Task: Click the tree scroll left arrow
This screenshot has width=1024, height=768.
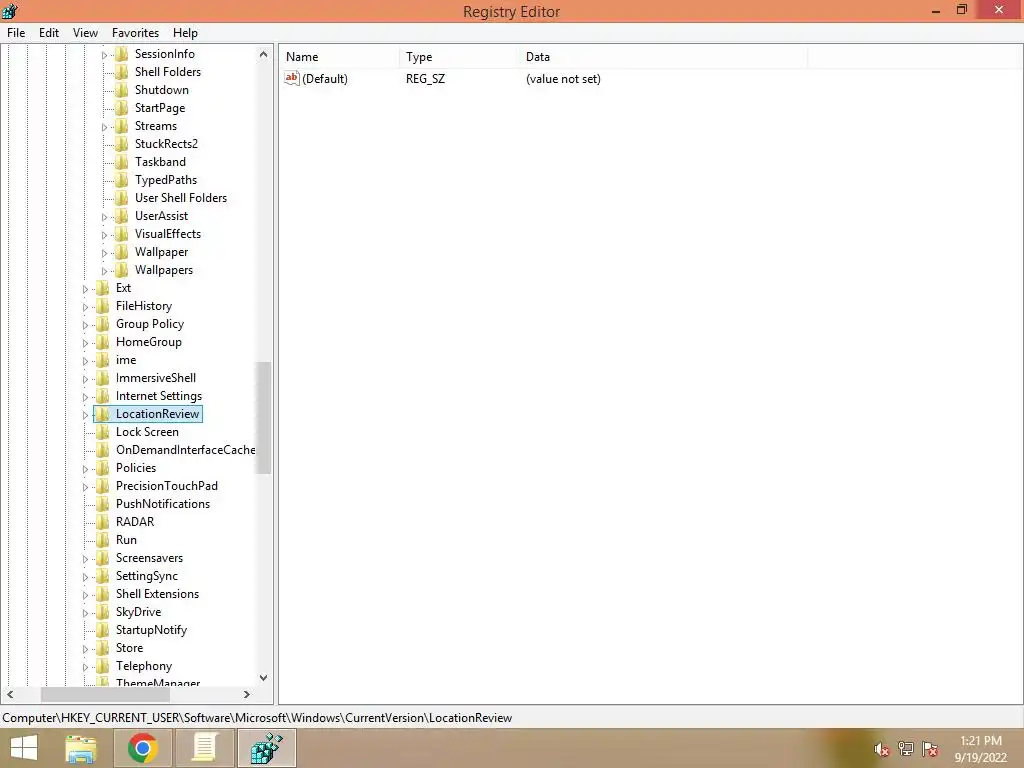Action: (x=10, y=694)
